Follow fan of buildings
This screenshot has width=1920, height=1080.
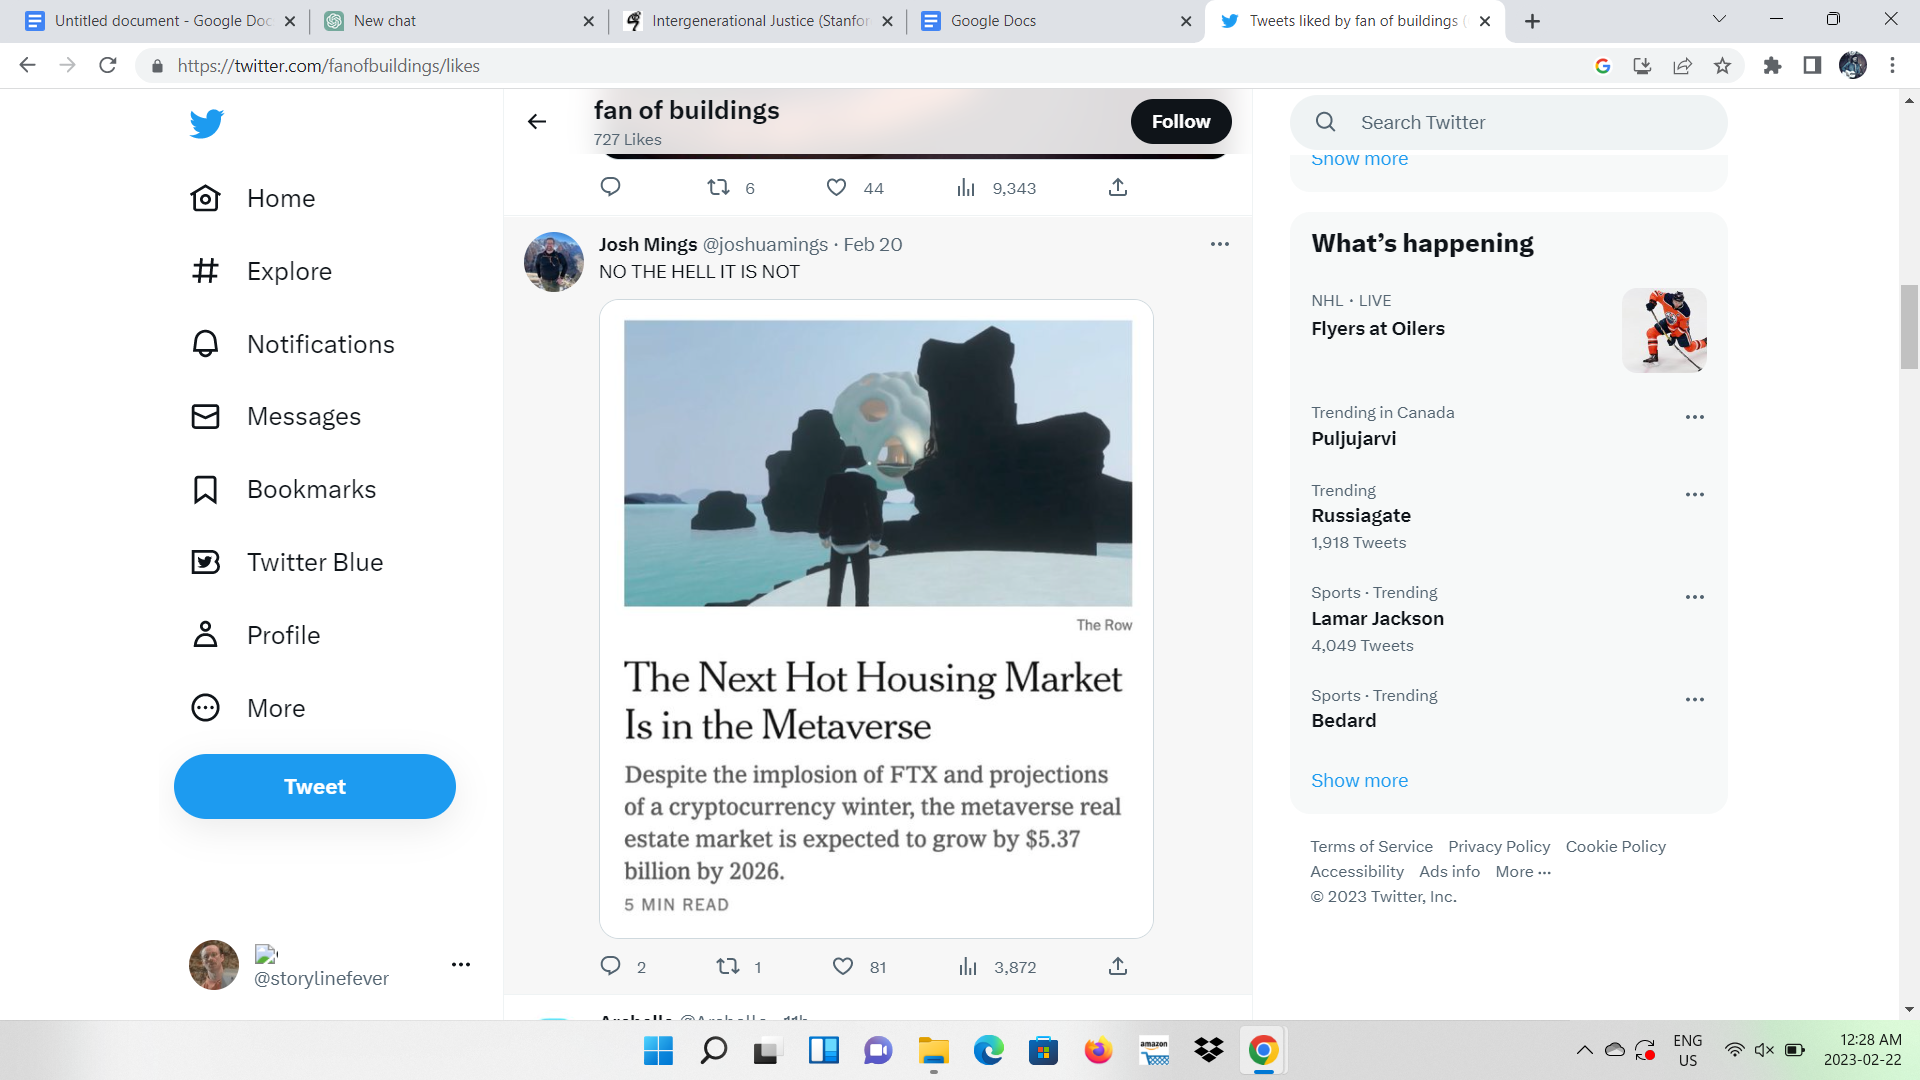pyautogui.click(x=1181, y=122)
